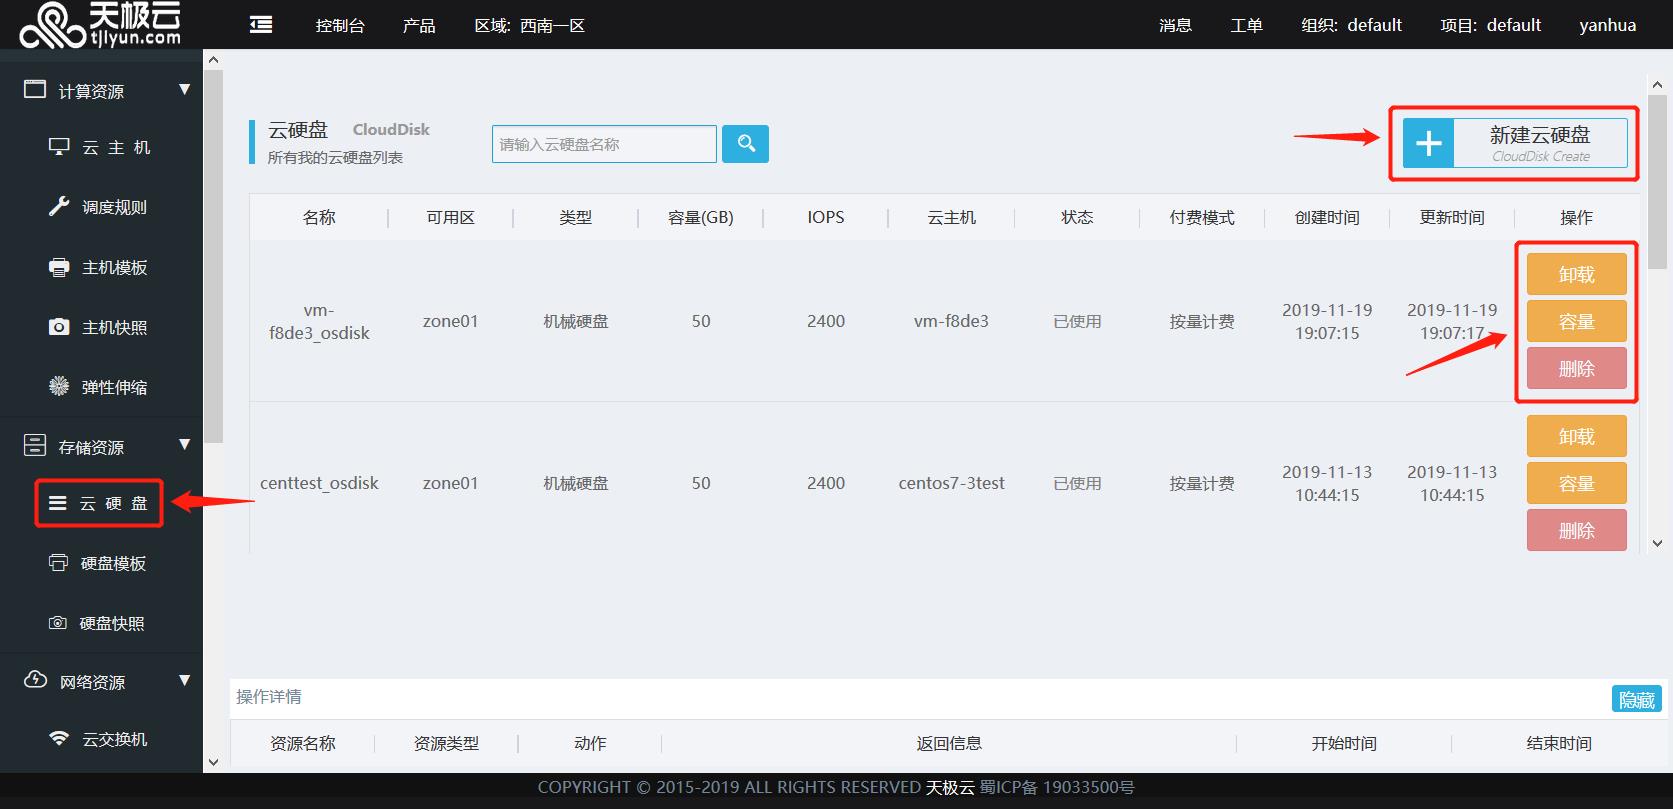Select the 云主机 monitor icon
1673x809 pixels.
[x=59, y=147]
